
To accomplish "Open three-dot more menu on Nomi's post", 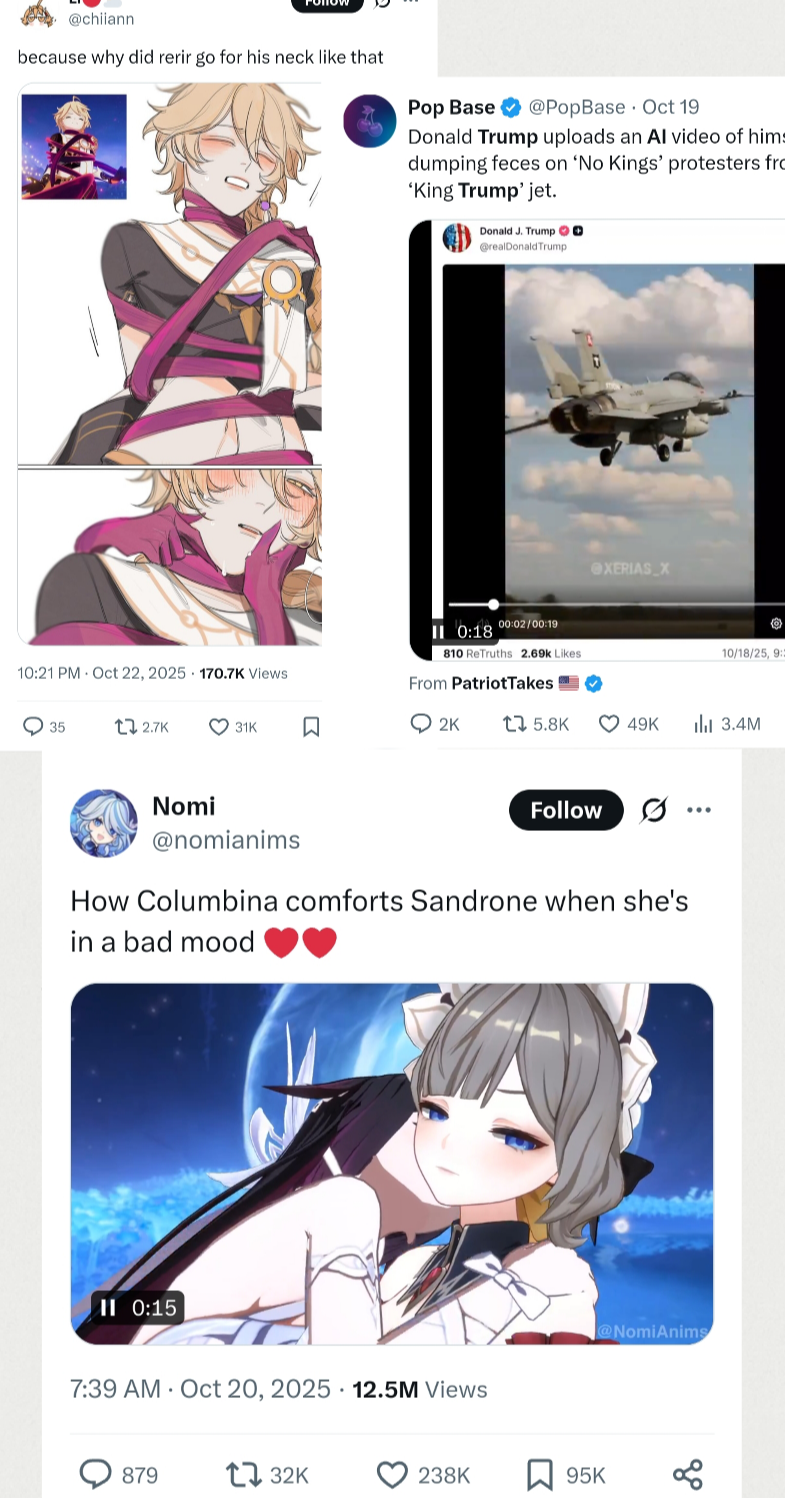I will click(699, 810).
